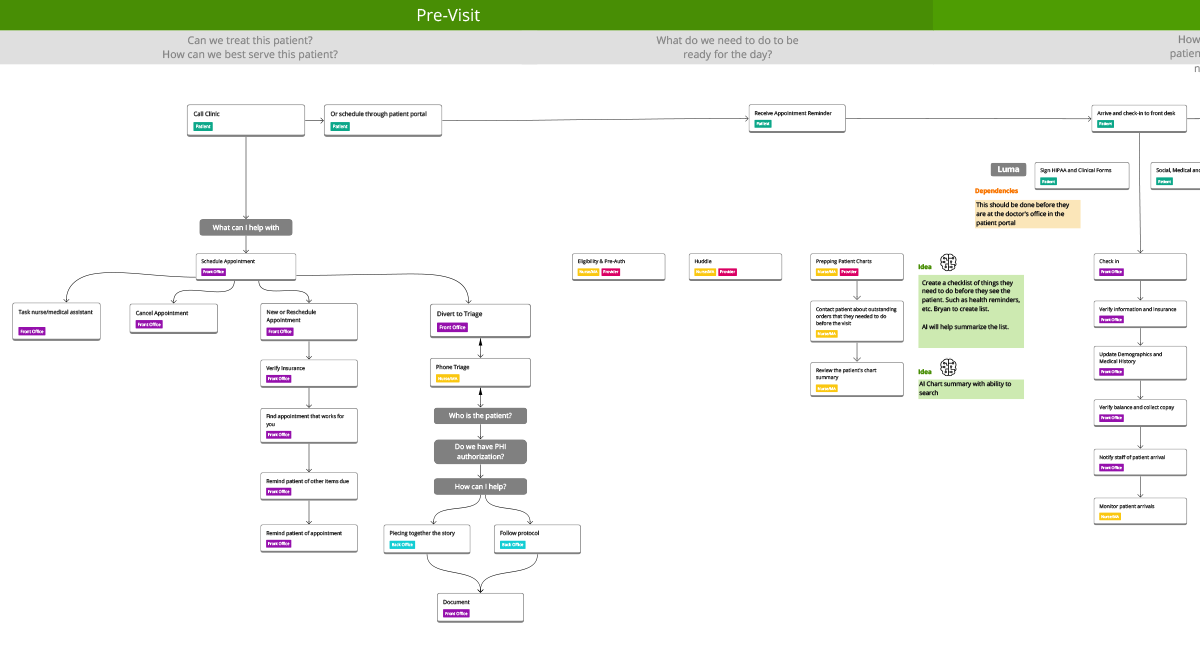1200x650 pixels.
Task: Click the Document card at the bottom
Action: coord(480,607)
